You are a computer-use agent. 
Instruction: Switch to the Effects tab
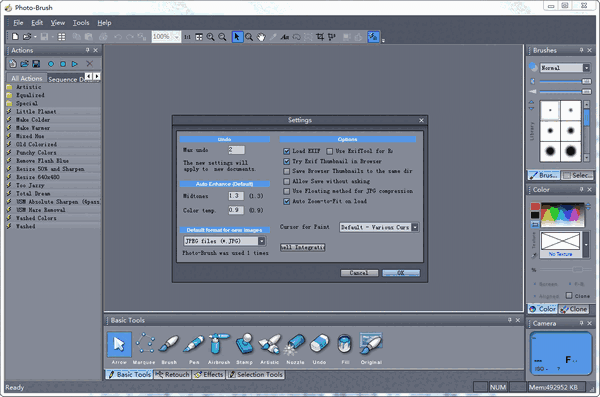209,374
